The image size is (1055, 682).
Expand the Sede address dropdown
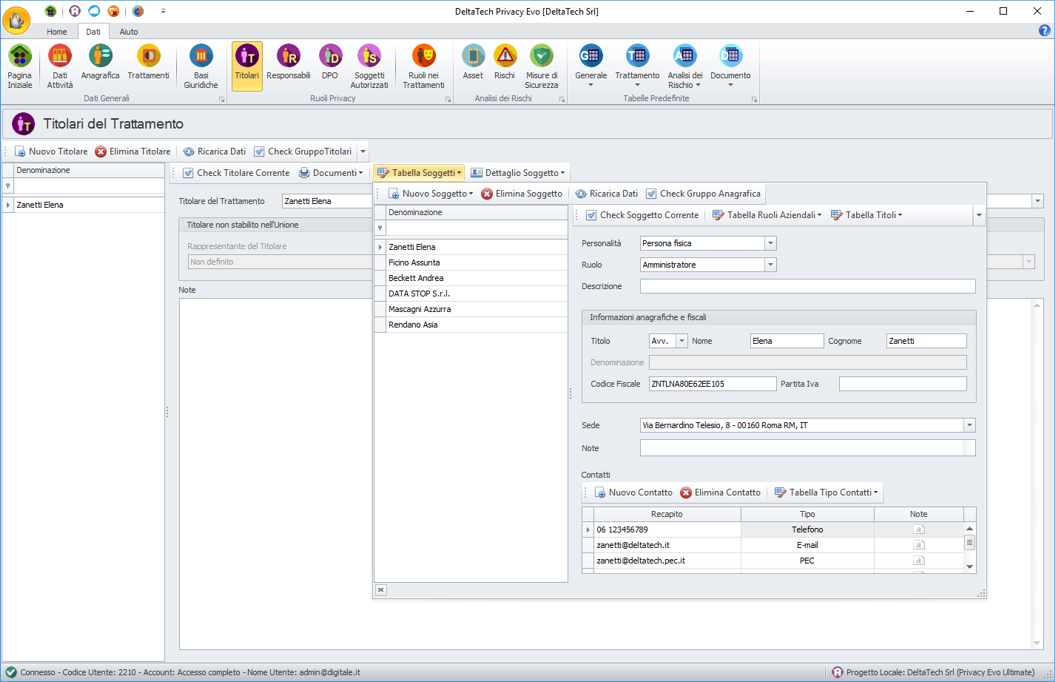[x=970, y=425]
